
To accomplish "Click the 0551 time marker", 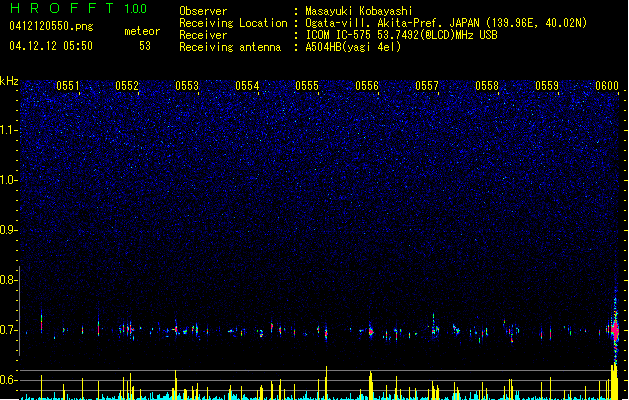I will (x=68, y=86).
